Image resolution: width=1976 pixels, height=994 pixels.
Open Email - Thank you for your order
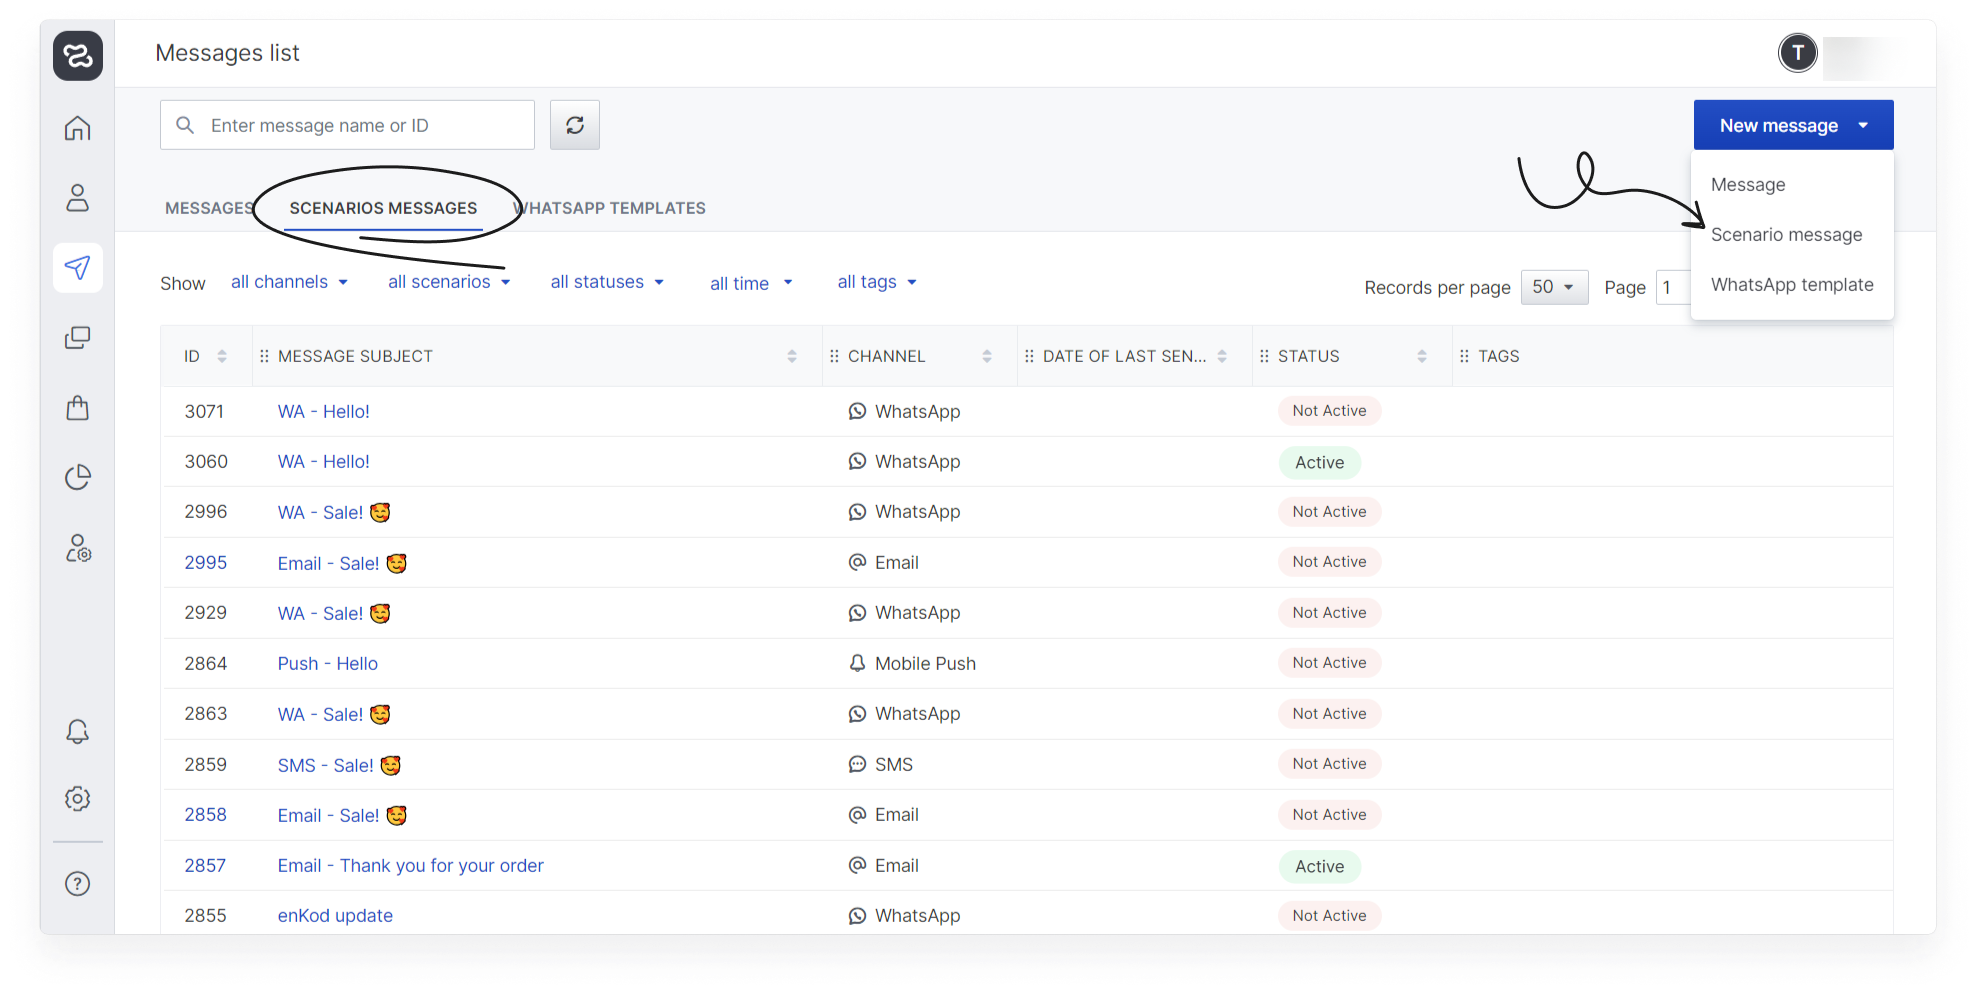[411, 865]
